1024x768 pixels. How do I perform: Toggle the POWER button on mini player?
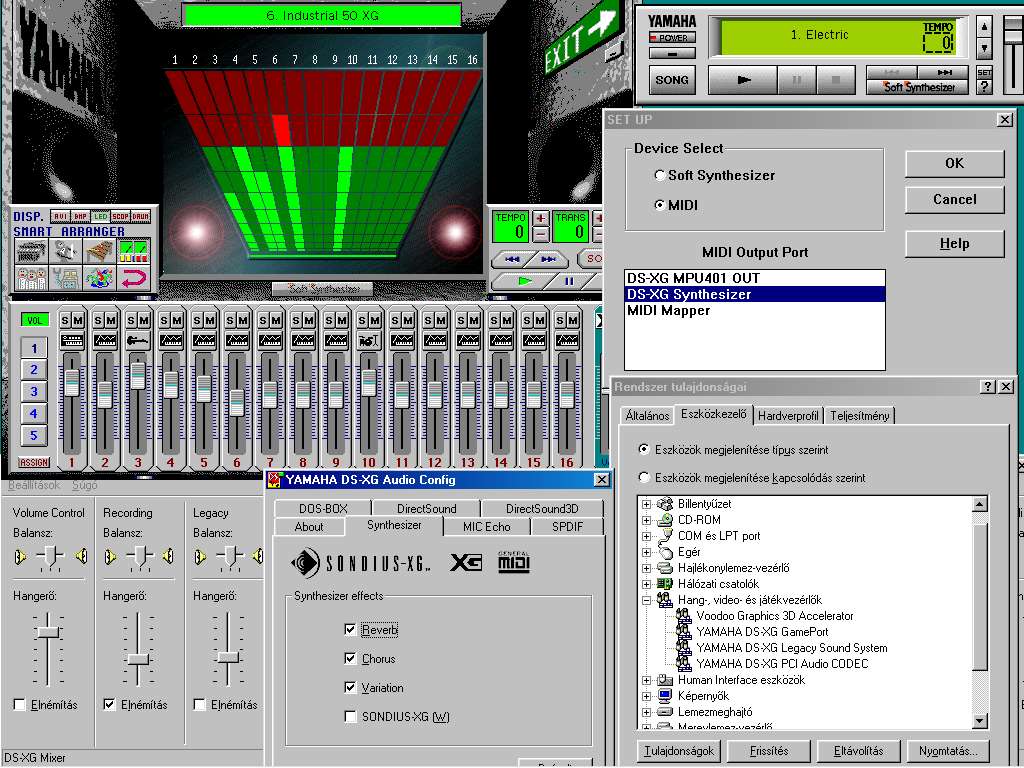pyautogui.click(x=672, y=38)
